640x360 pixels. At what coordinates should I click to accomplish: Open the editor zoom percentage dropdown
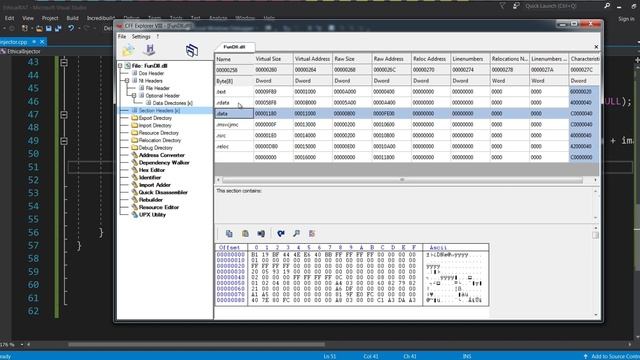(22, 345)
